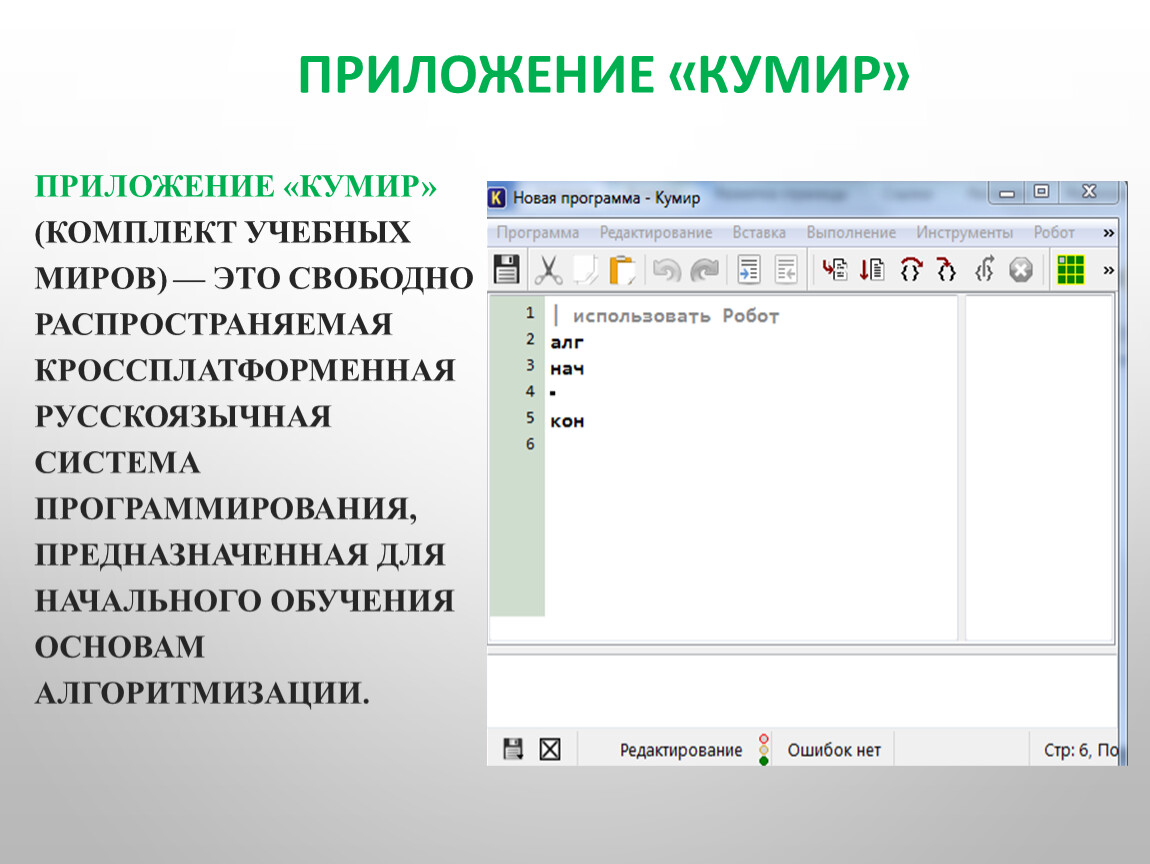Click the code line containing 'нач'
The height and width of the screenshot is (864, 1150).
[567, 369]
